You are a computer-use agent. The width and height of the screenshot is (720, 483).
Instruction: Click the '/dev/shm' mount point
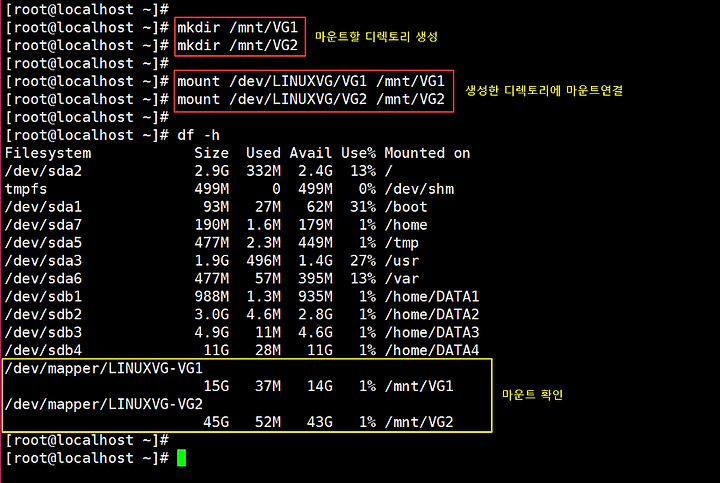pyautogui.click(x=419, y=189)
